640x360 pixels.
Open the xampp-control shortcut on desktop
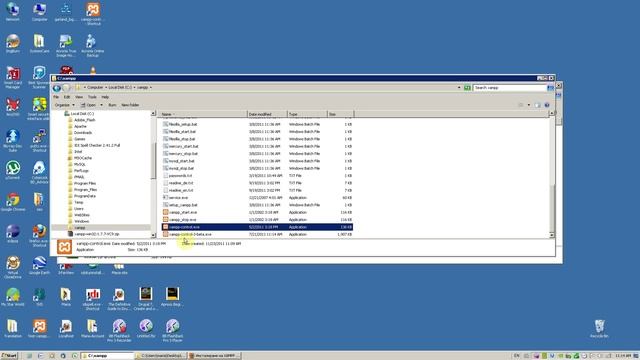tap(93, 13)
